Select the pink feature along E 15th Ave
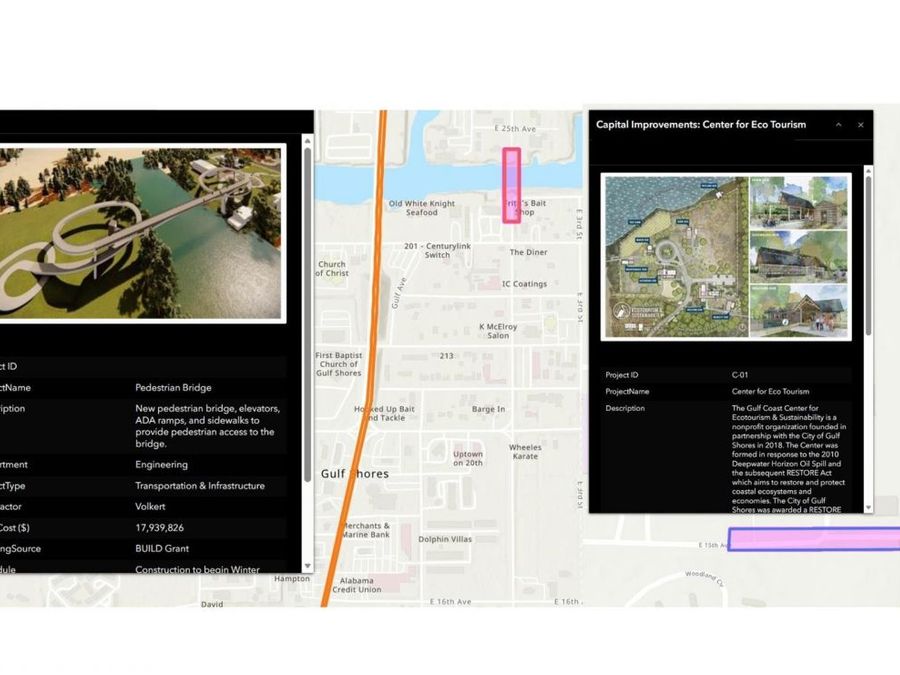Screen dimensions: 900x675 [x=812, y=540]
